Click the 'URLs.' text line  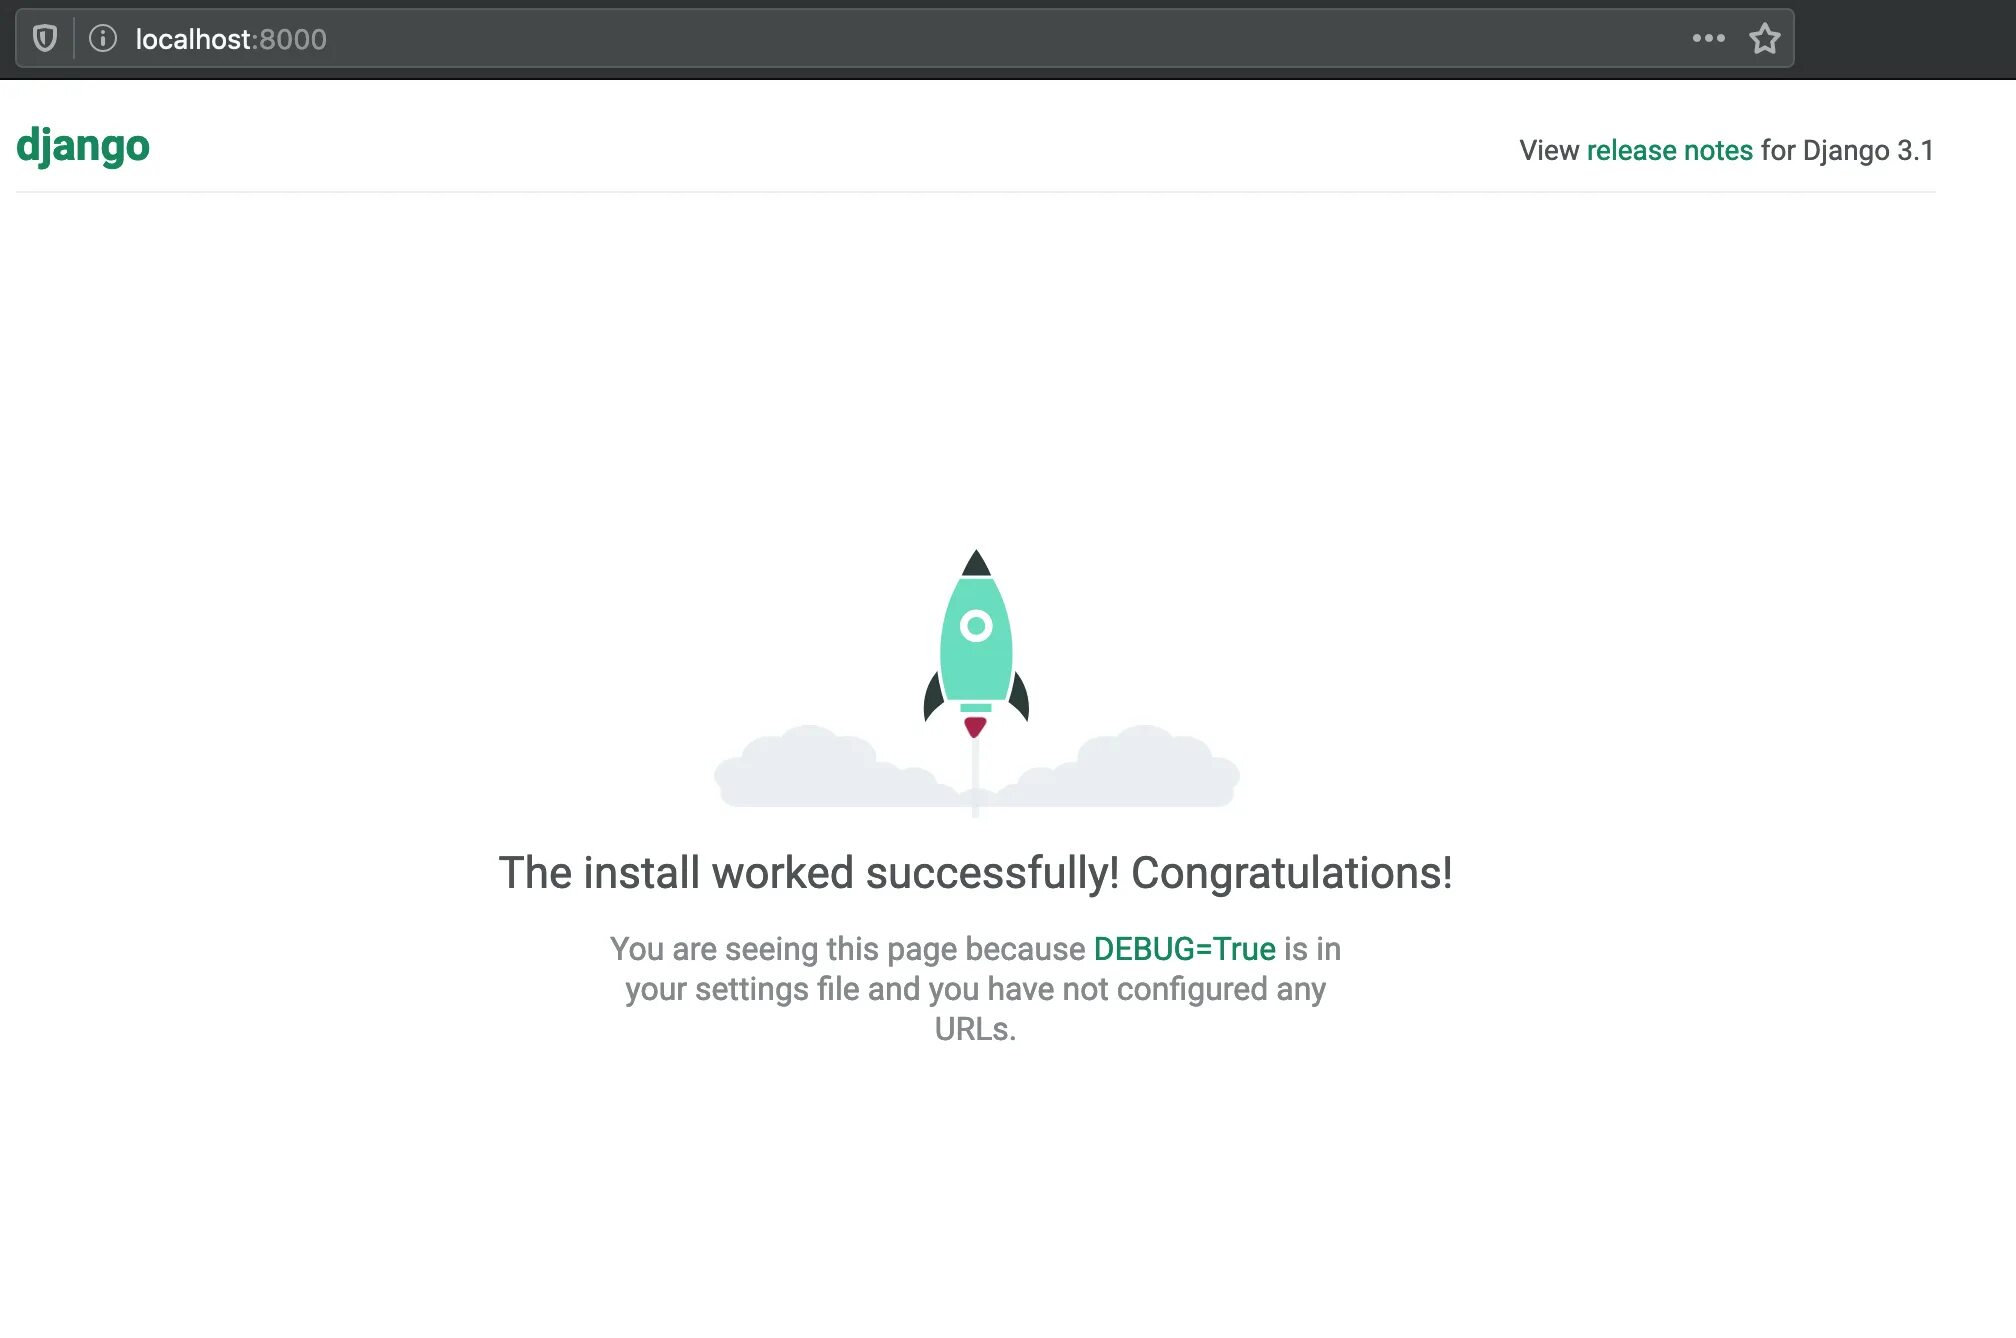point(975,1028)
